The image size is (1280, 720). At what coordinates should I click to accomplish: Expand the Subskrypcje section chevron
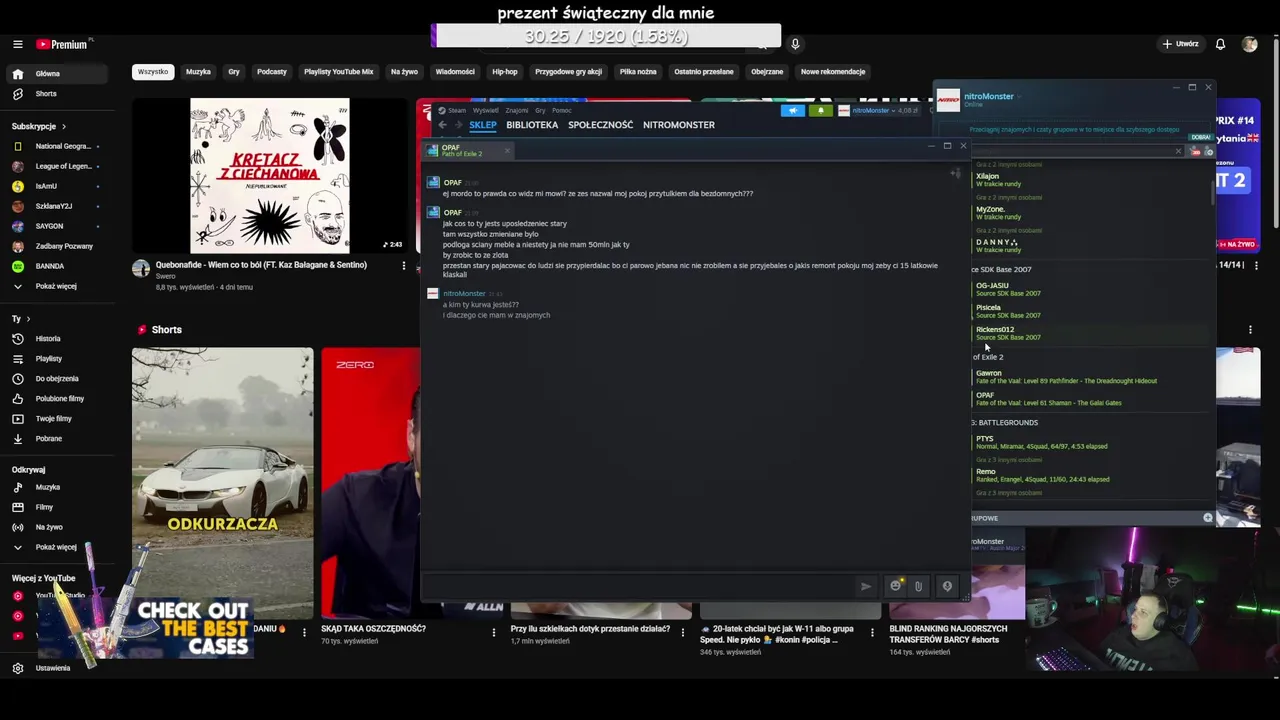point(63,127)
